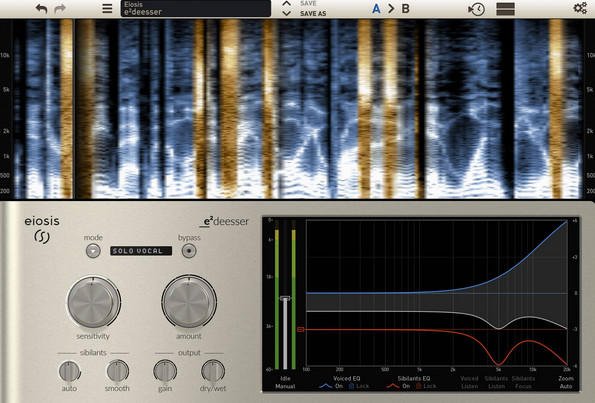Open the settings gears icon
Image resolution: width=595 pixels, height=403 pixels.
580,8
